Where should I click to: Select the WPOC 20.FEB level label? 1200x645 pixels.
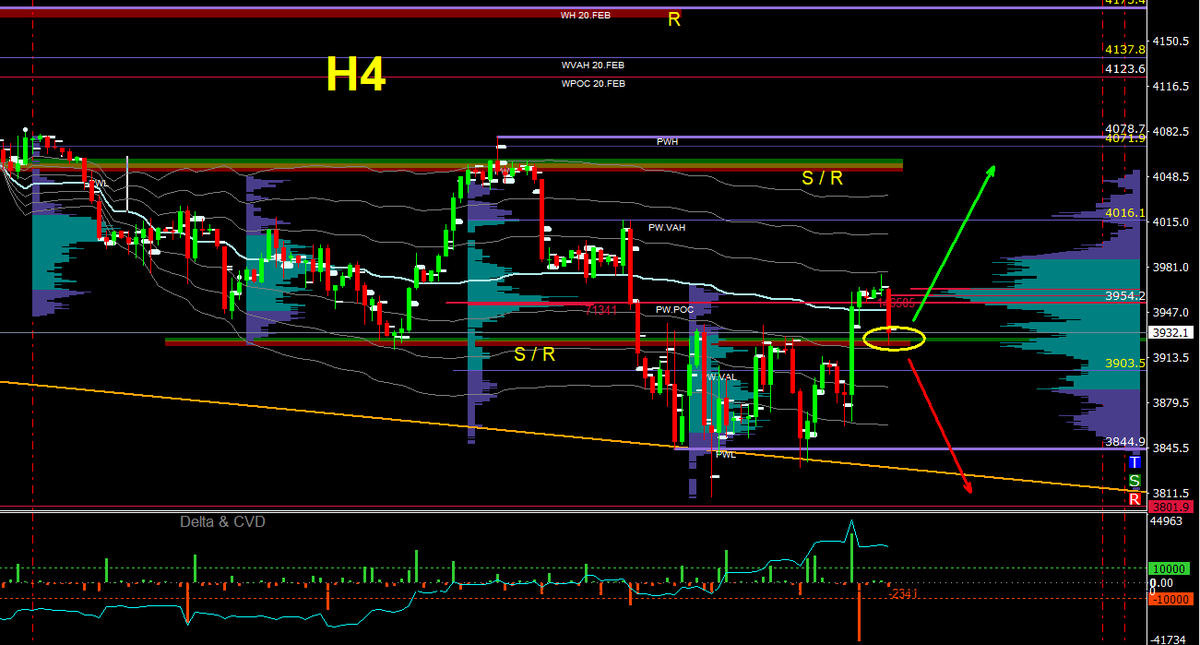click(x=593, y=83)
